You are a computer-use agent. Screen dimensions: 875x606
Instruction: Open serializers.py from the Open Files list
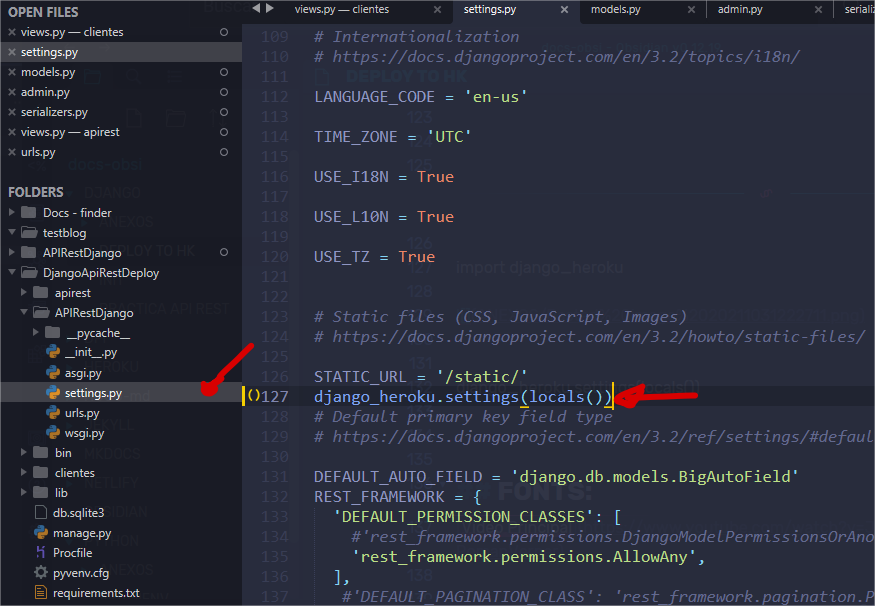coord(54,112)
